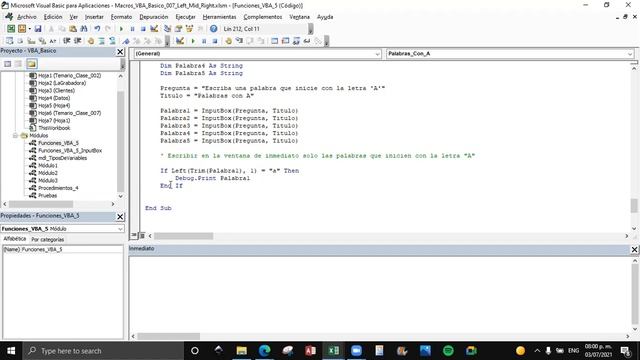Click the (Name) Funciones_VBA_5 property field

click(x=62, y=249)
